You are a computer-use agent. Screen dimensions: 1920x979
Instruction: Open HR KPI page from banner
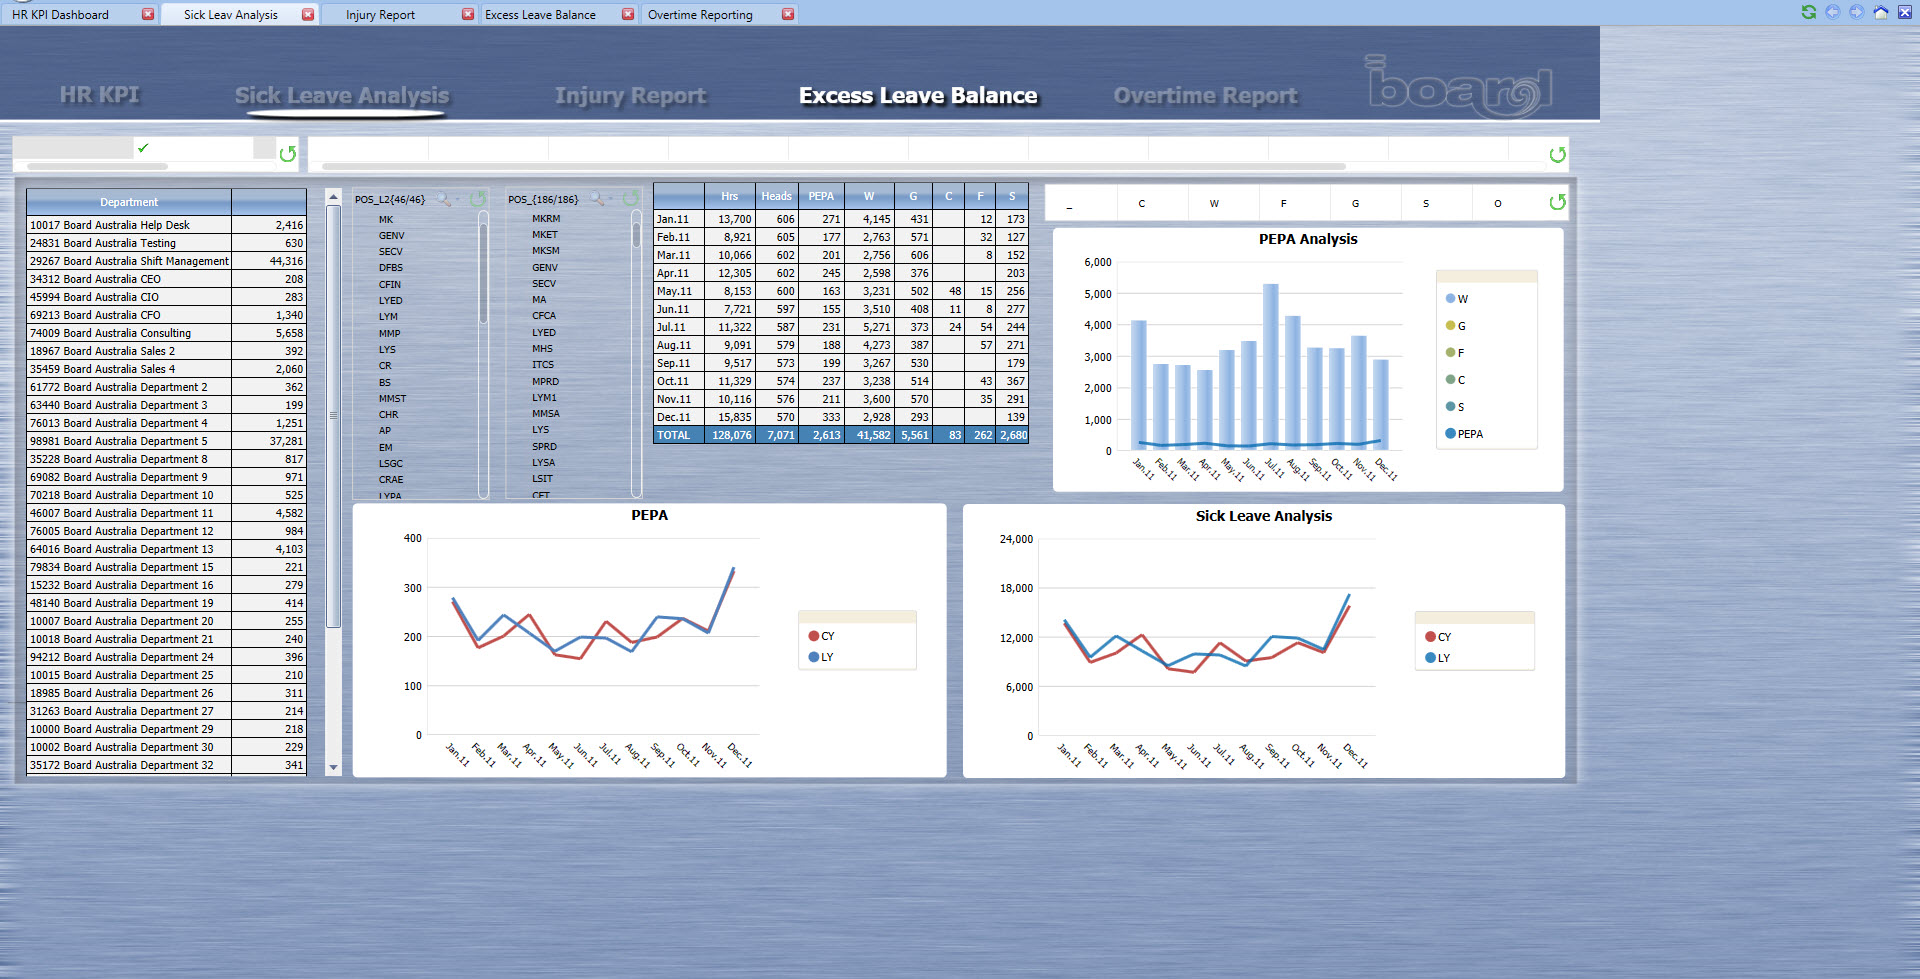tap(100, 95)
